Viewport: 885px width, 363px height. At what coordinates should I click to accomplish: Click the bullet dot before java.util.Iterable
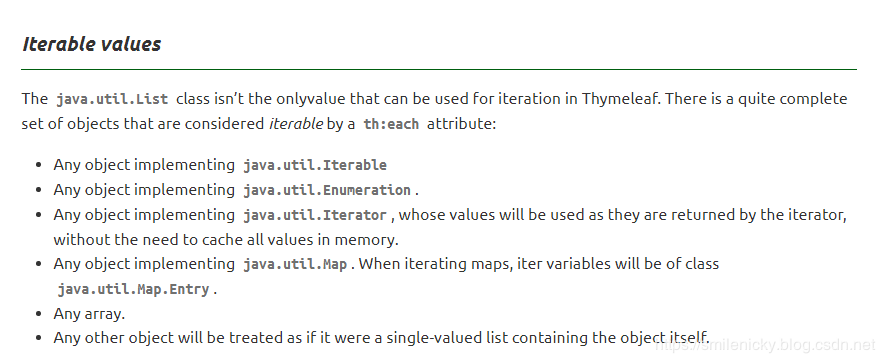pos(38,165)
